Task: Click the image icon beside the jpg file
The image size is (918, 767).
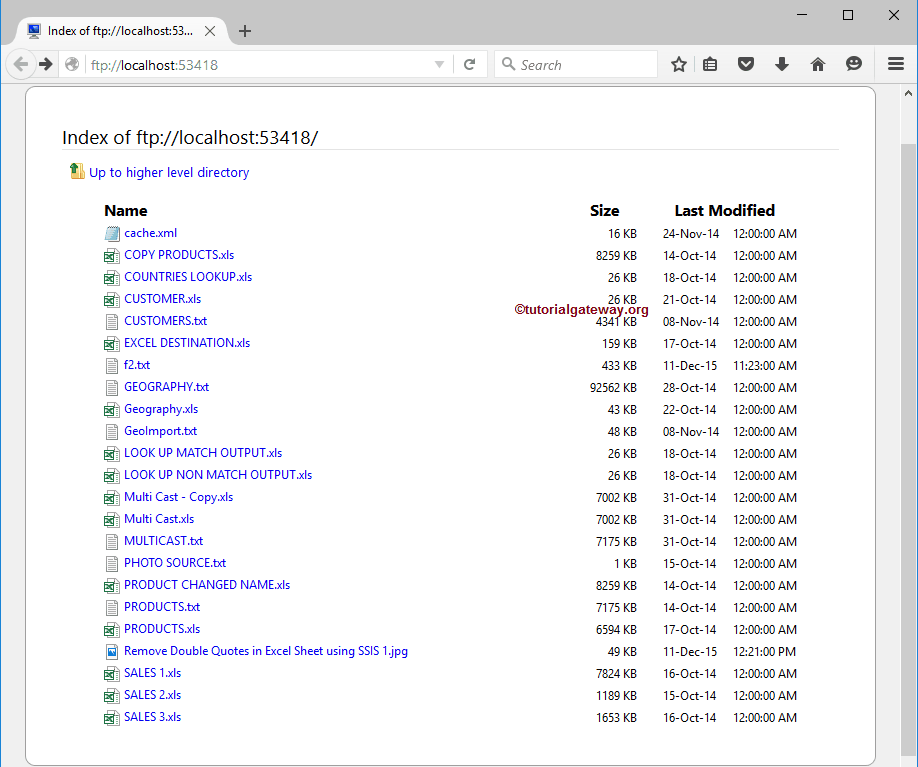Action: [x=111, y=651]
